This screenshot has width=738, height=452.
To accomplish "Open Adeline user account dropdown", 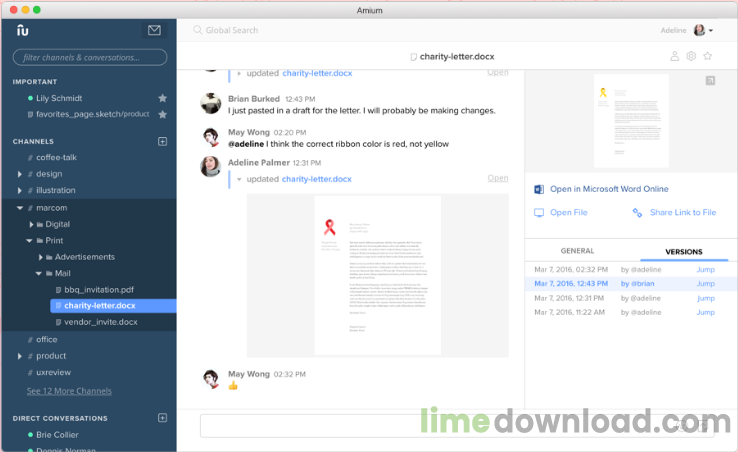I will pos(700,30).
